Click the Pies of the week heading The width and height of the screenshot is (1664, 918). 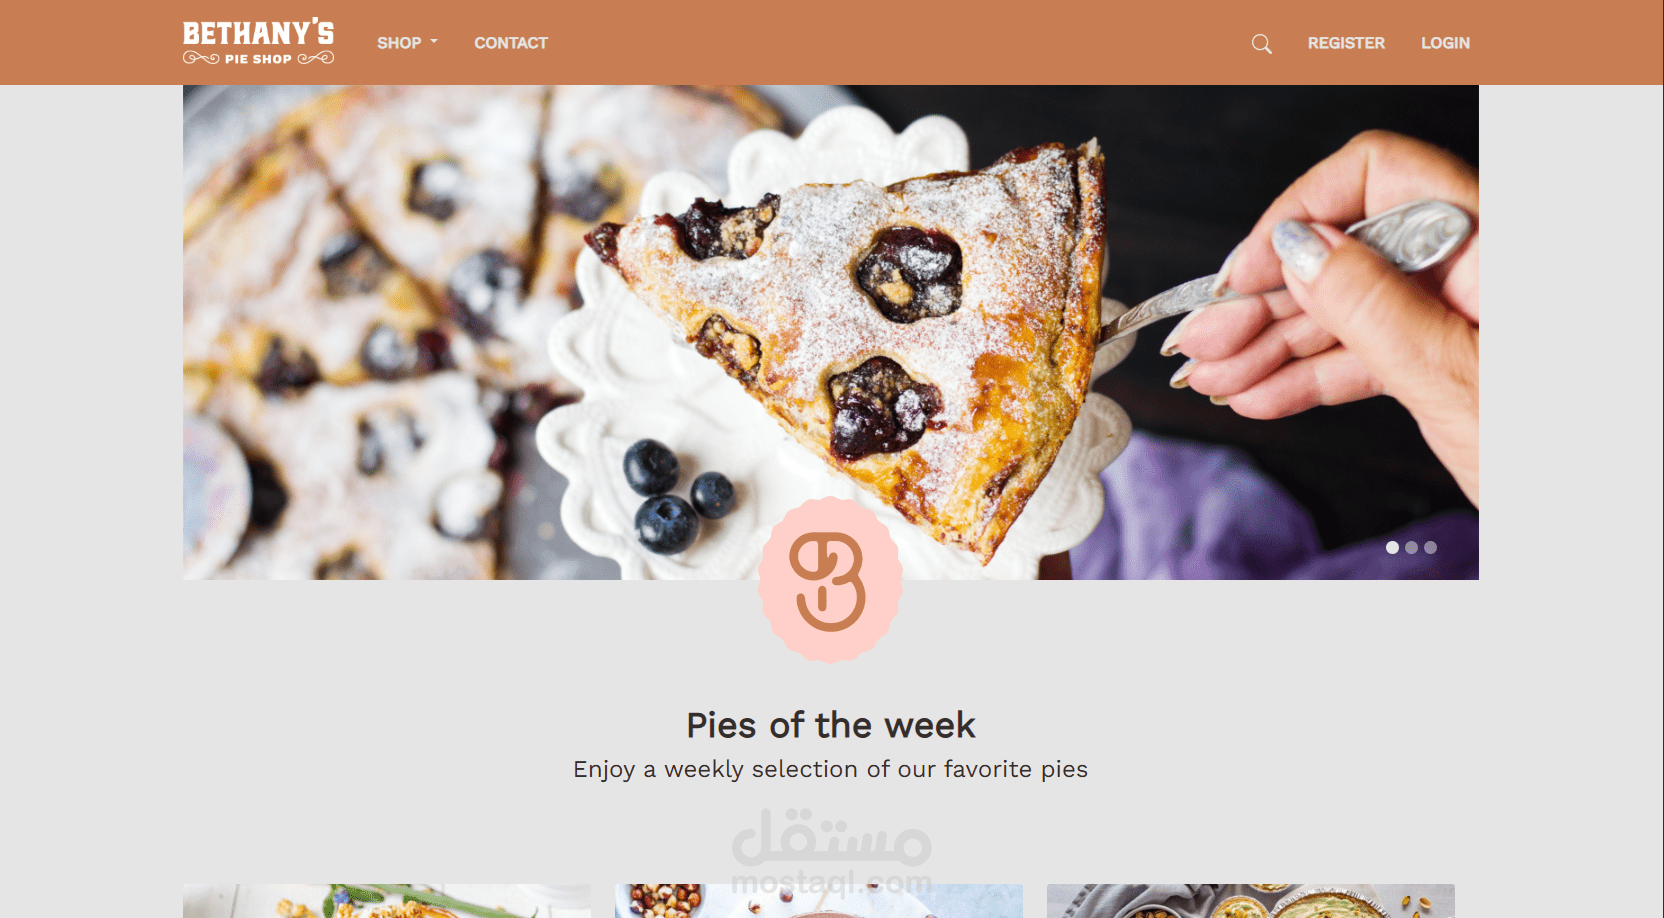830,725
